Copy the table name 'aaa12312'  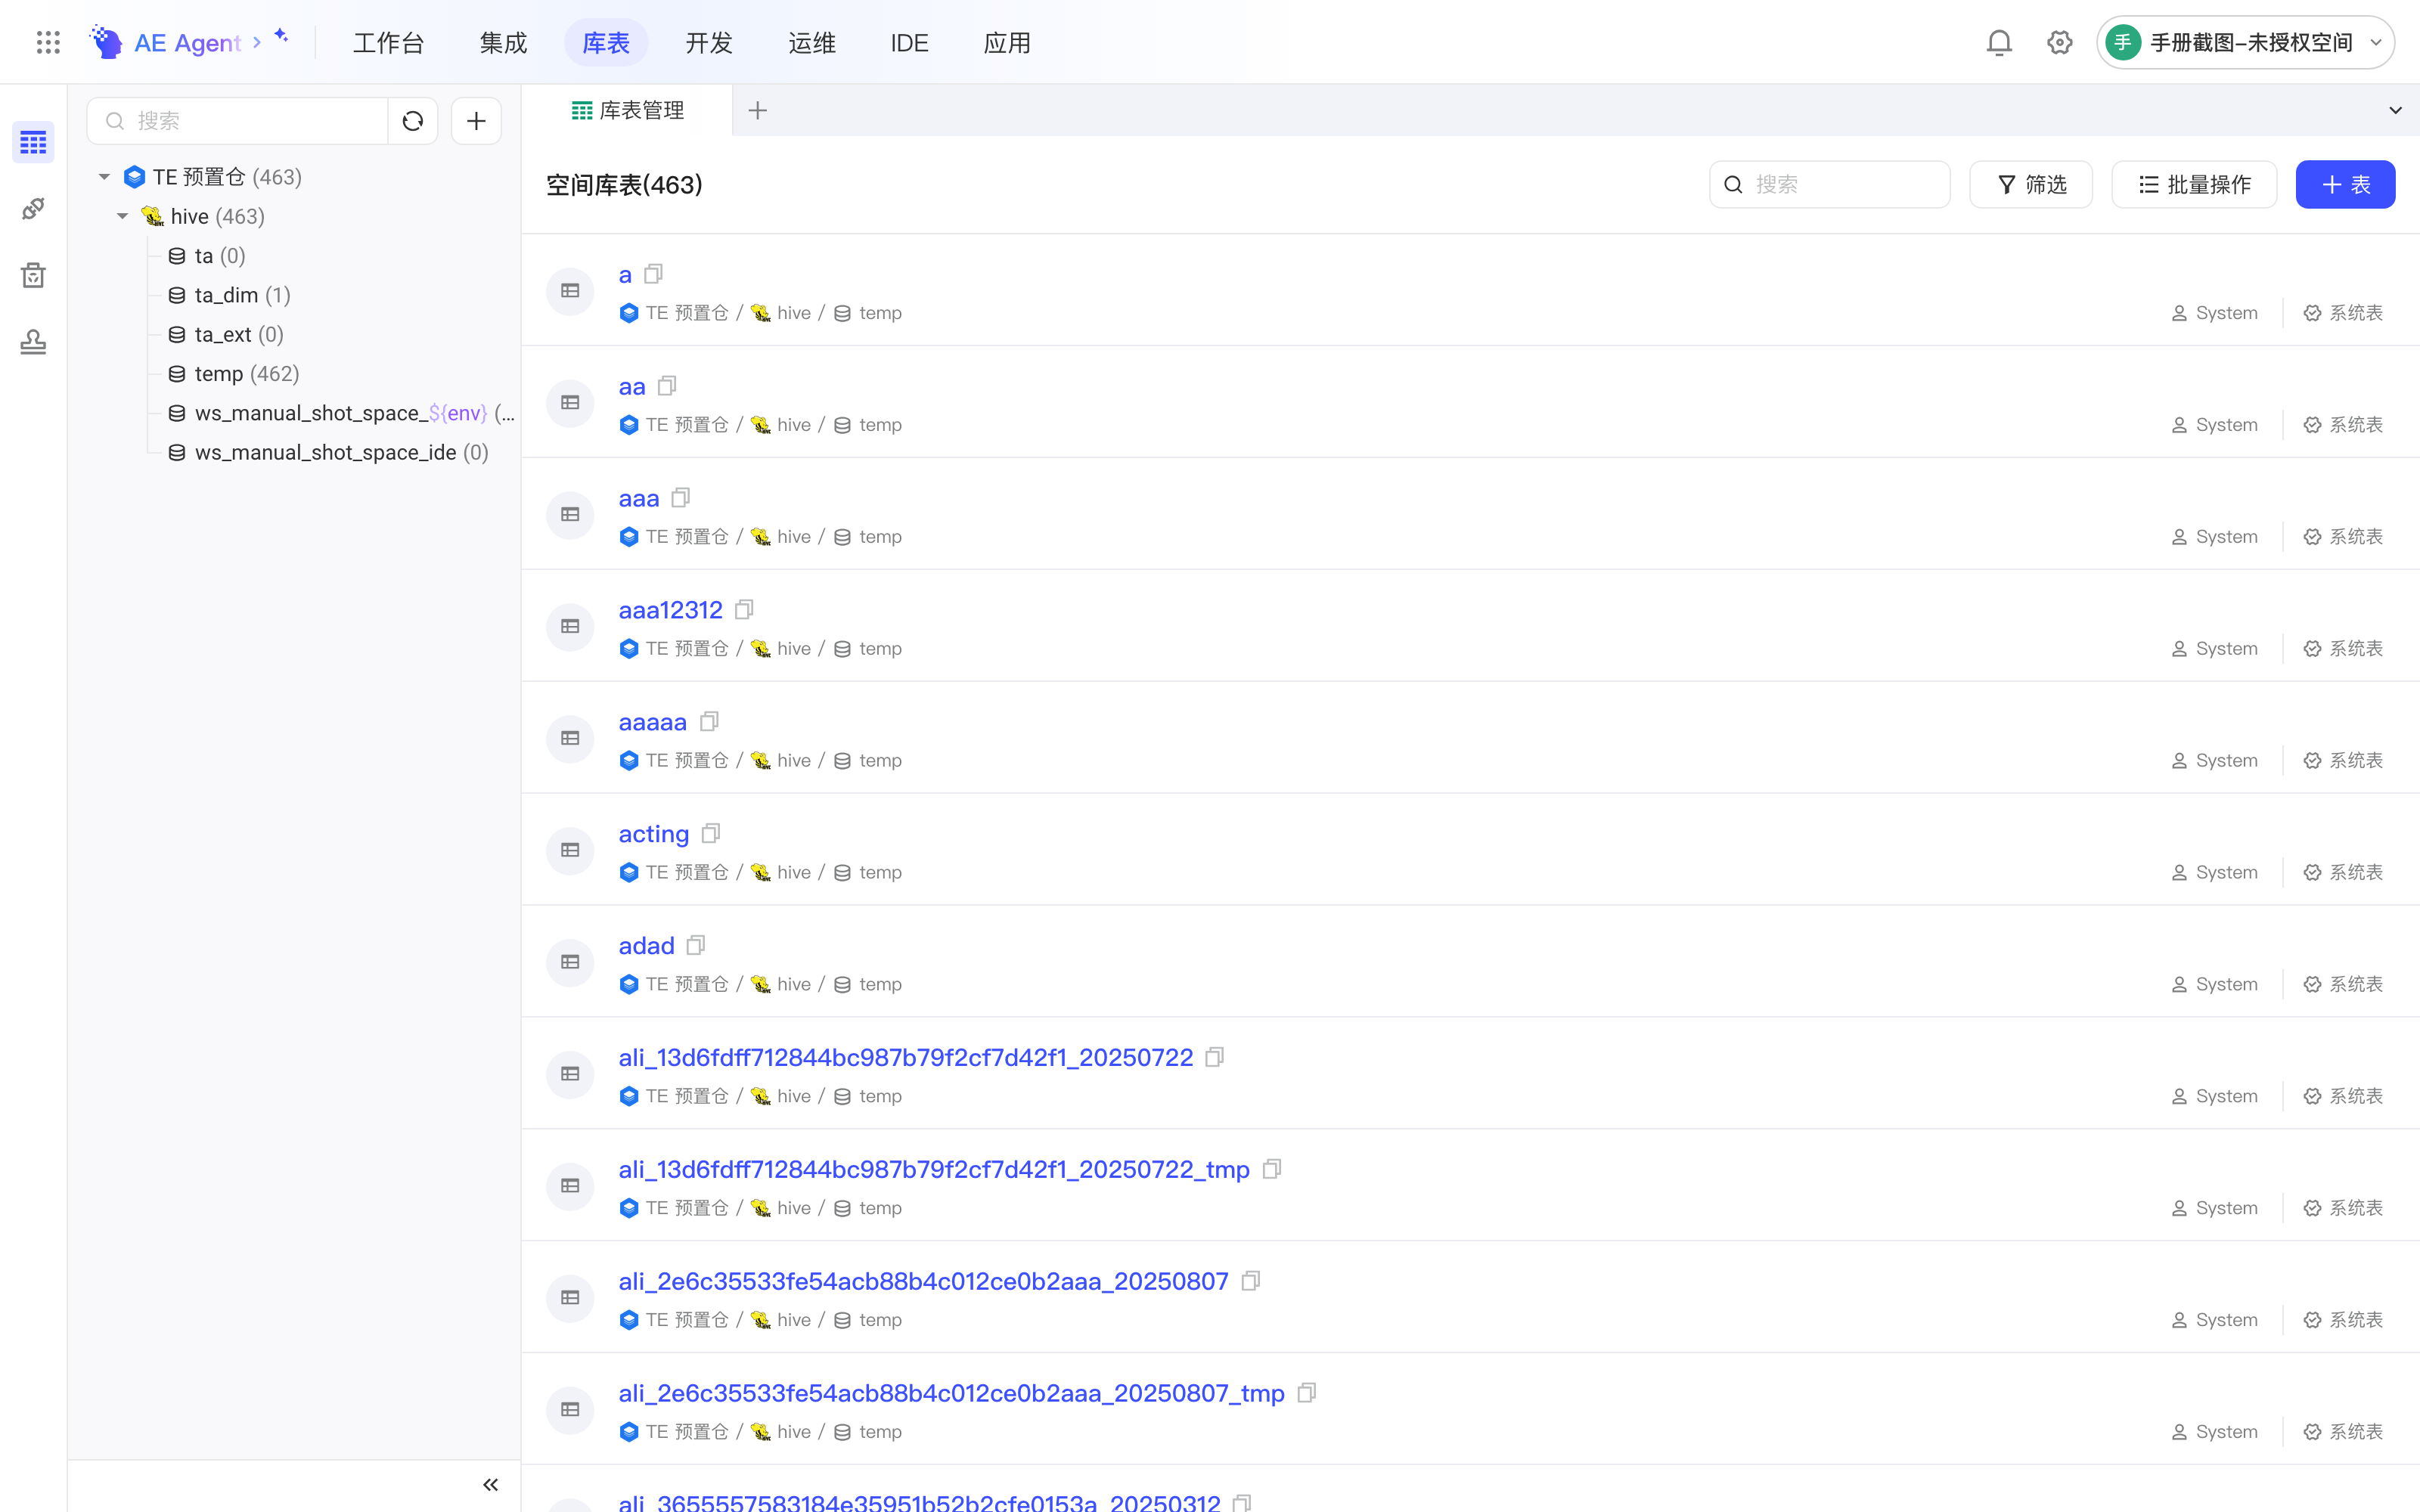[x=744, y=610]
